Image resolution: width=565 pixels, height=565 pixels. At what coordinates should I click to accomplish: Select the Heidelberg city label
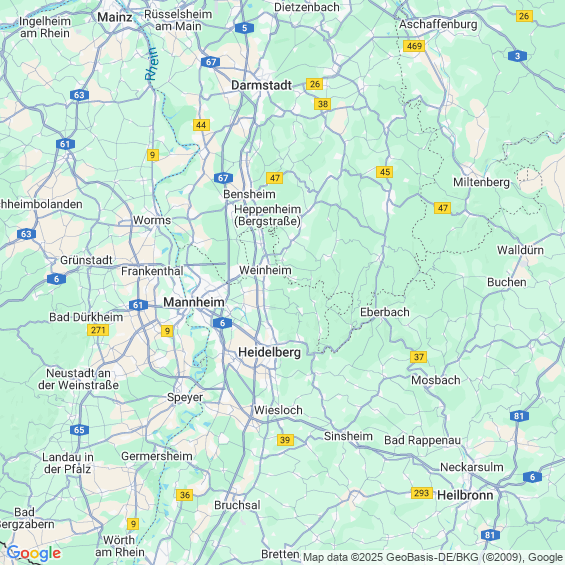pyautogui.click(x=270, y=352)
